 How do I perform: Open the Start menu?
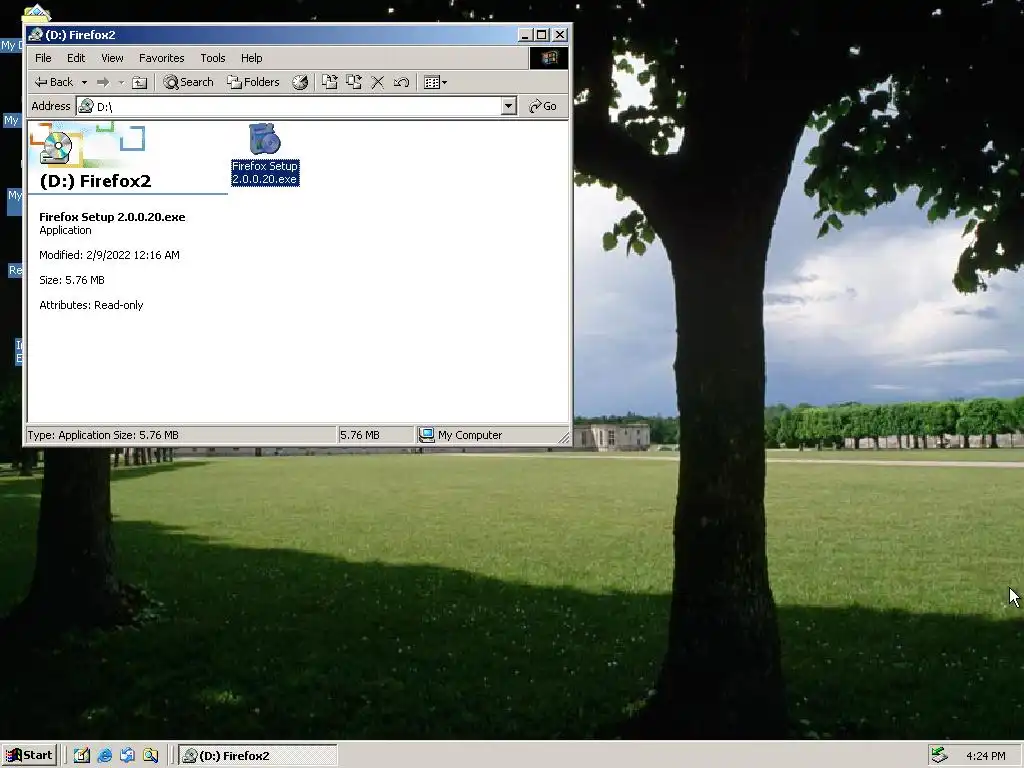click(x=29, y=756)
